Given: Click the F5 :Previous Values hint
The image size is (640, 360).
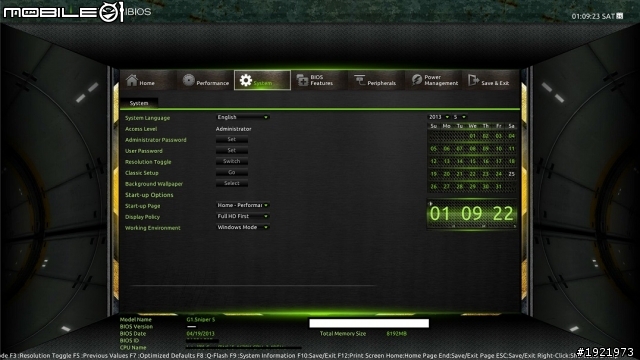Looking at the screenshot, I should click(100, 356).
